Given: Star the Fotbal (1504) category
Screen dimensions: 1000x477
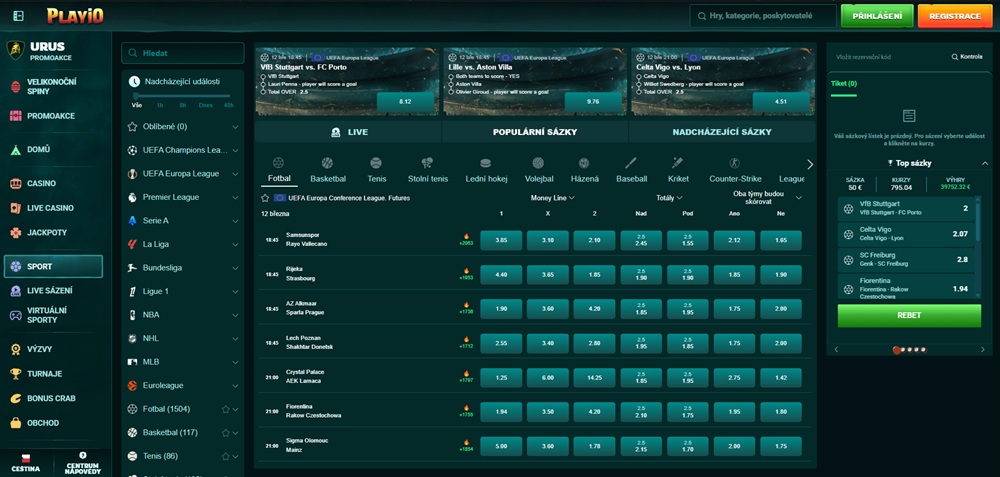Looking at the screenshot, I should click(225, 409).
